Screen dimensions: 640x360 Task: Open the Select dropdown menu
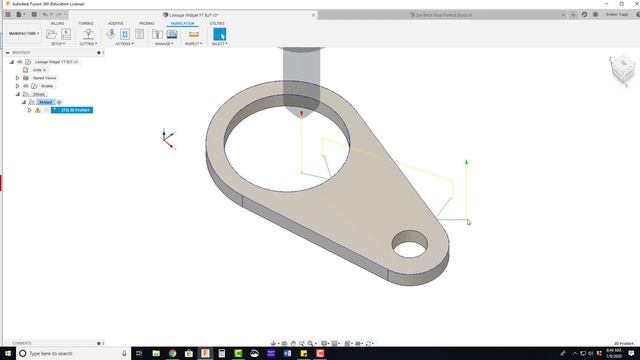[x=220, y=44]
